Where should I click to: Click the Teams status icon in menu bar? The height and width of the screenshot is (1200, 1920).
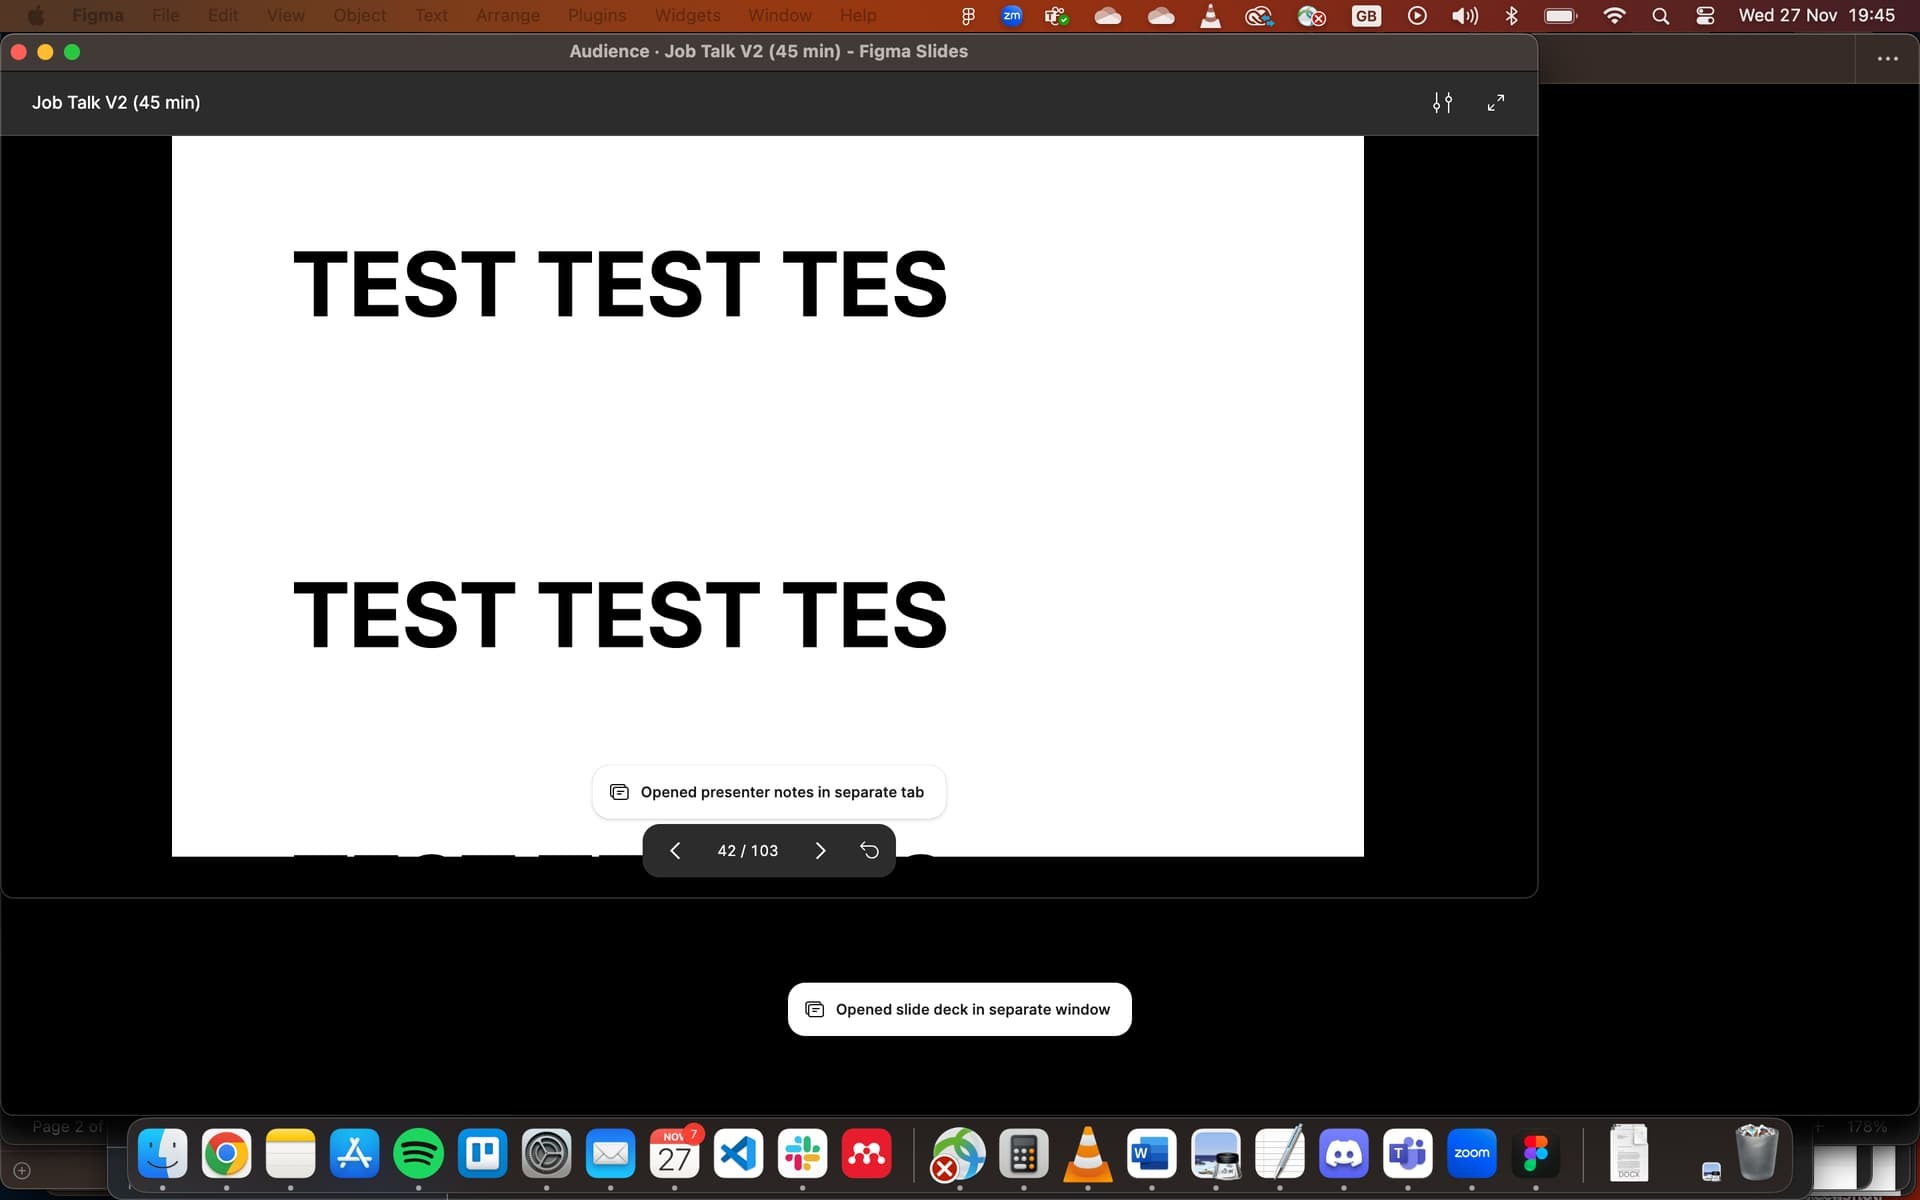coord(1057,16)
